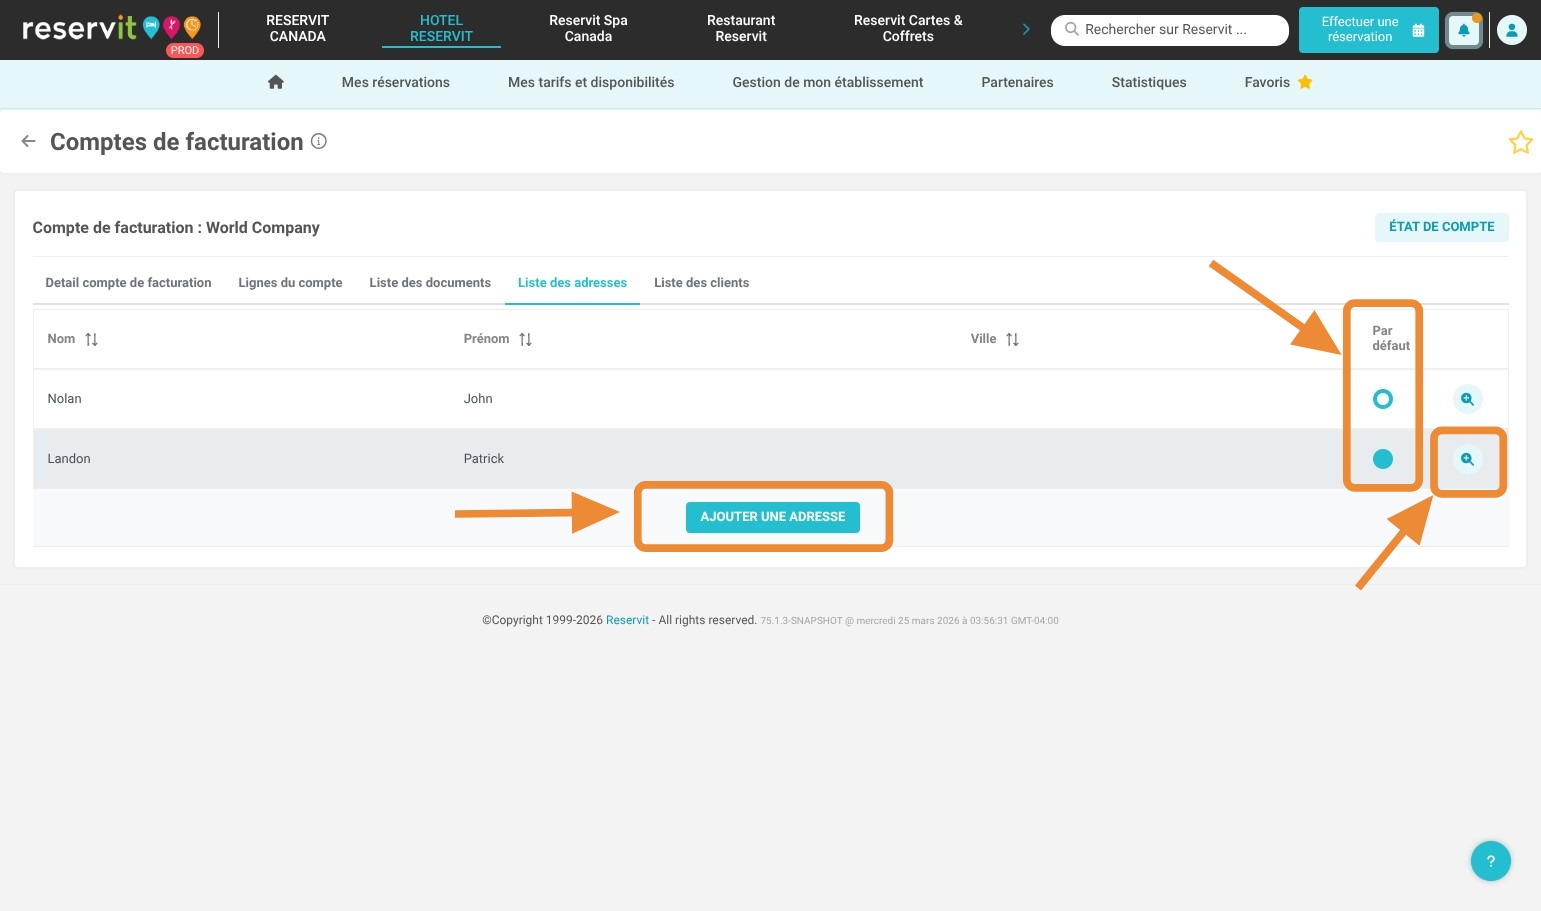Click the Par défaut column header
This screenshot has height=911, width=1541.
(x=1390, y=338)
